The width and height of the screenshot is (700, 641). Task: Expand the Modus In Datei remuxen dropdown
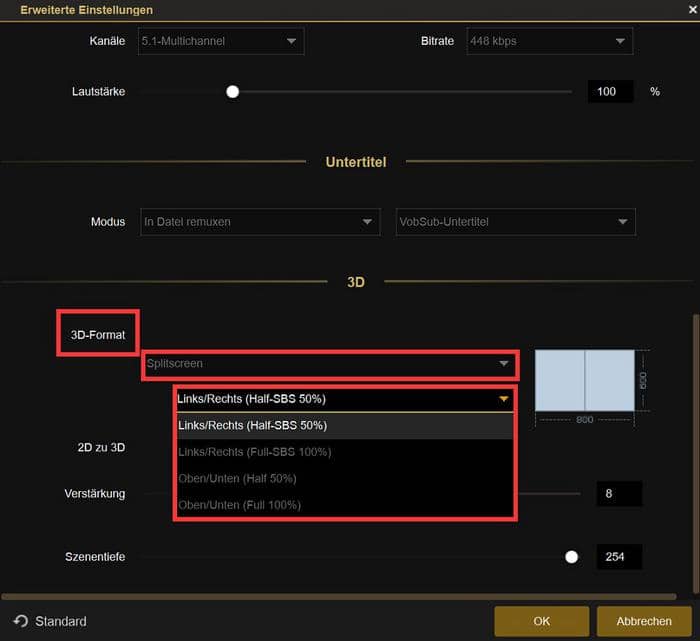(261, 222)
